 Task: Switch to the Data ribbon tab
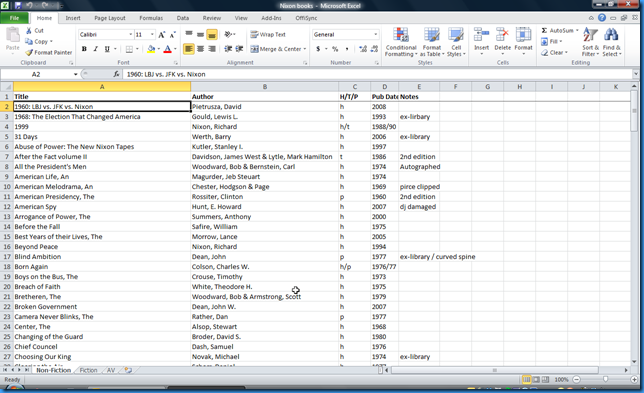tap(183, 18)
